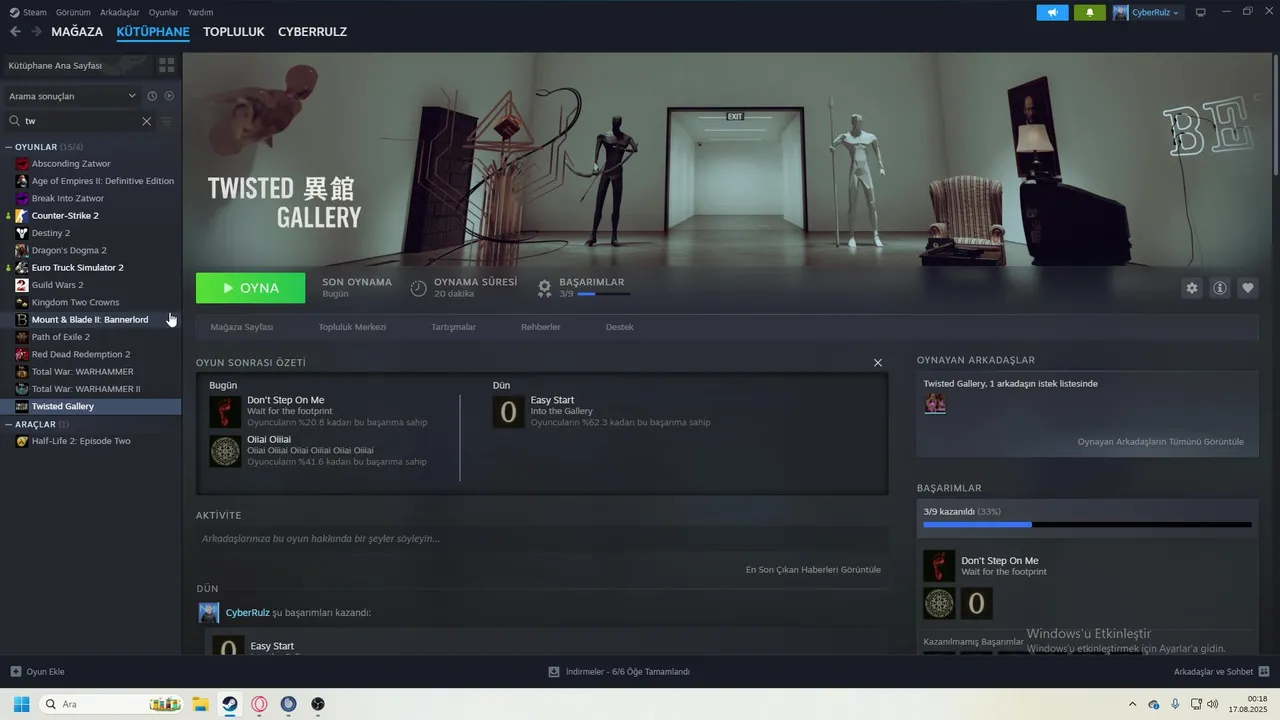Open the Mağaza Sayfası link
Screen dimensions: 1280x720
click(x=241, y=327)
